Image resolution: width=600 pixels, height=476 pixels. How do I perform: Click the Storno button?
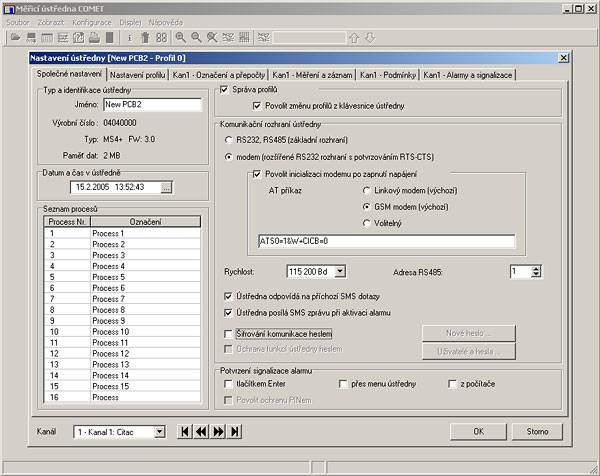(x=538, y=432)
